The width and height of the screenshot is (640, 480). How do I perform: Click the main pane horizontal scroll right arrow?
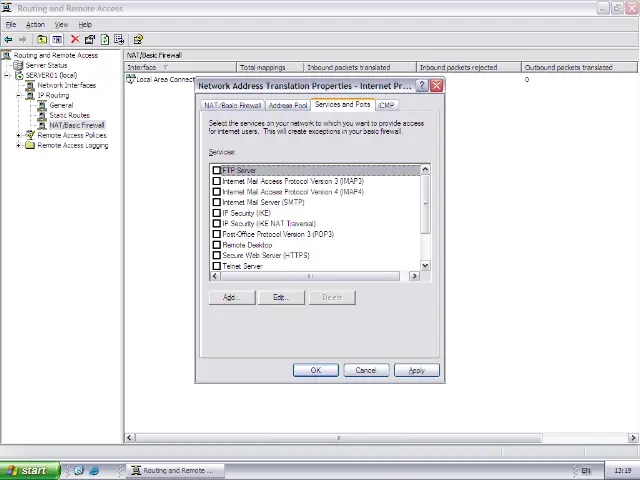[633, 438]
